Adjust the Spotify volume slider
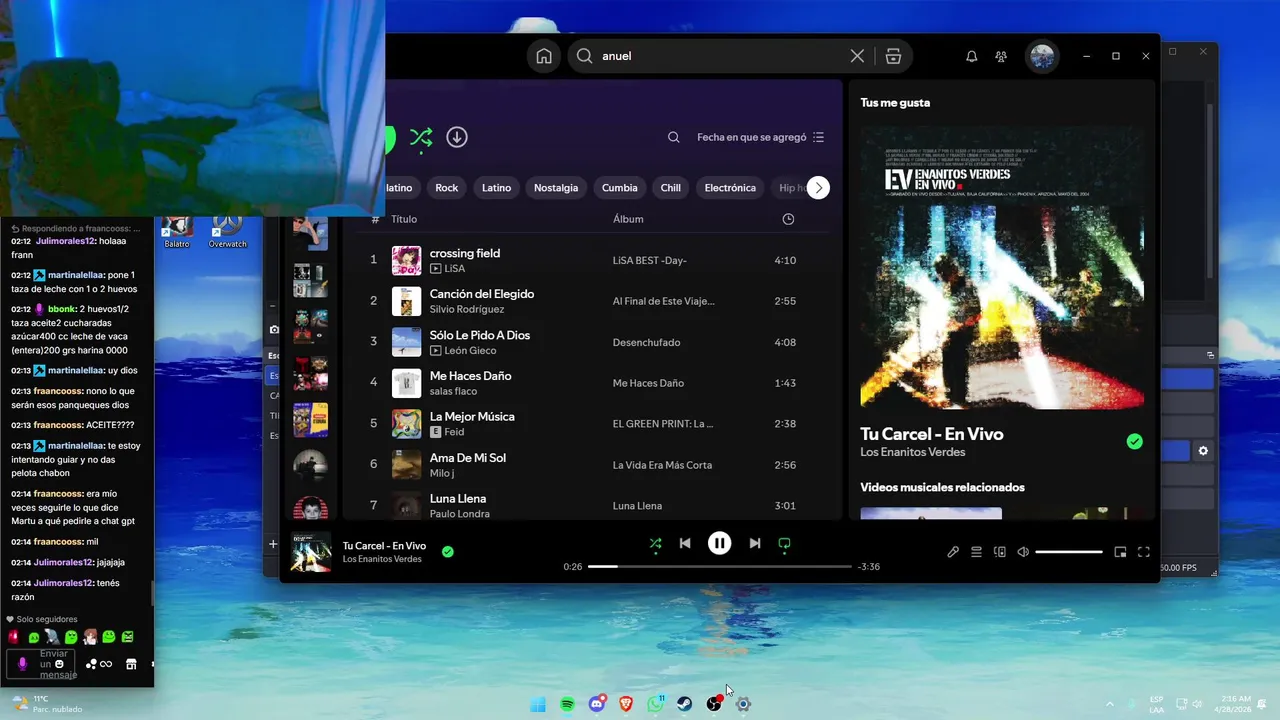 pyautogui.click(x=1069, y=552)
